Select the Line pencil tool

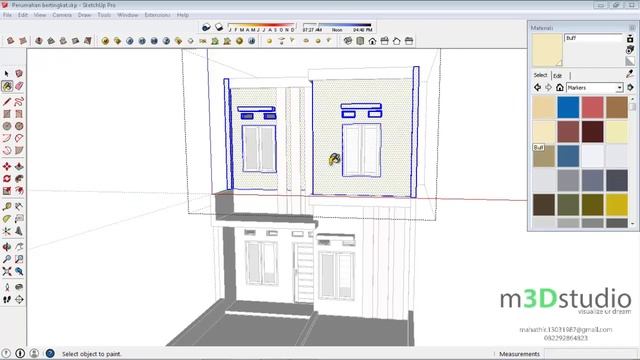tap(7, 102)
